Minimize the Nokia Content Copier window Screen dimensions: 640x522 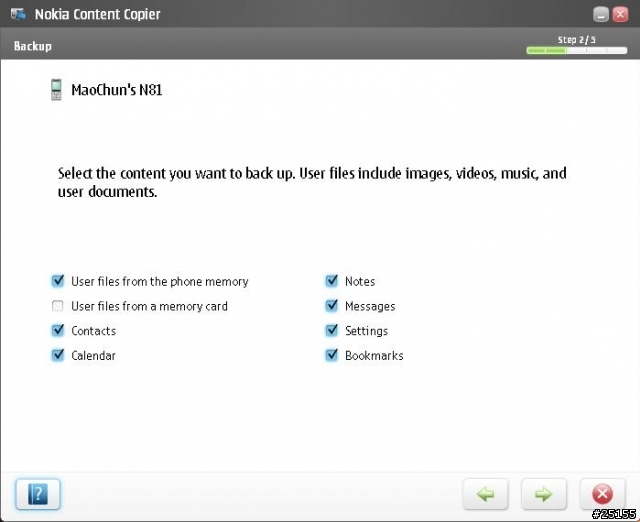click(x=601, y=15)
